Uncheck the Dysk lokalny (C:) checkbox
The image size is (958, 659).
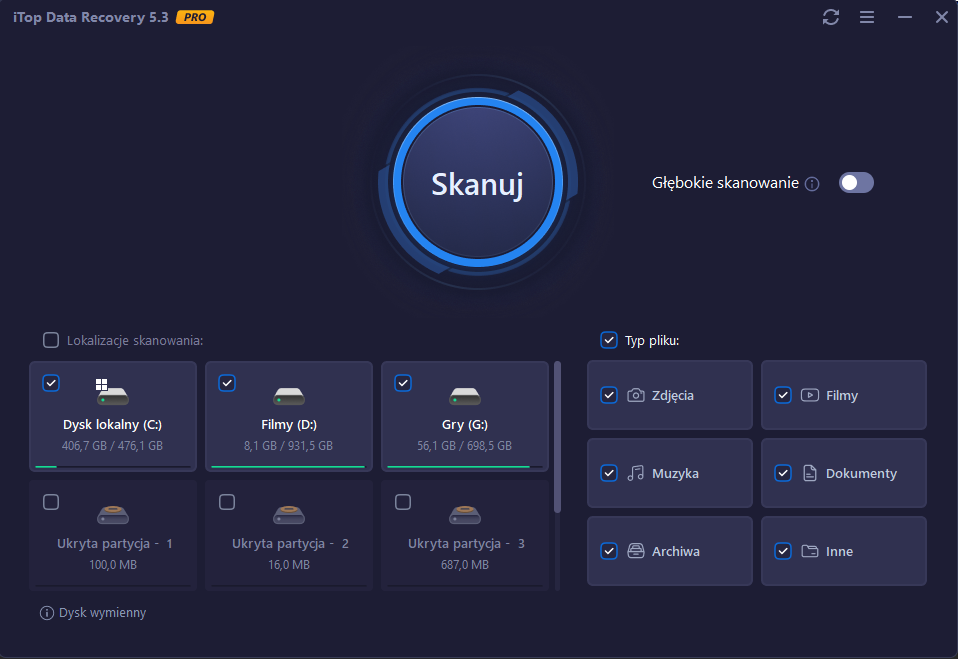click(x=51, y=383)
